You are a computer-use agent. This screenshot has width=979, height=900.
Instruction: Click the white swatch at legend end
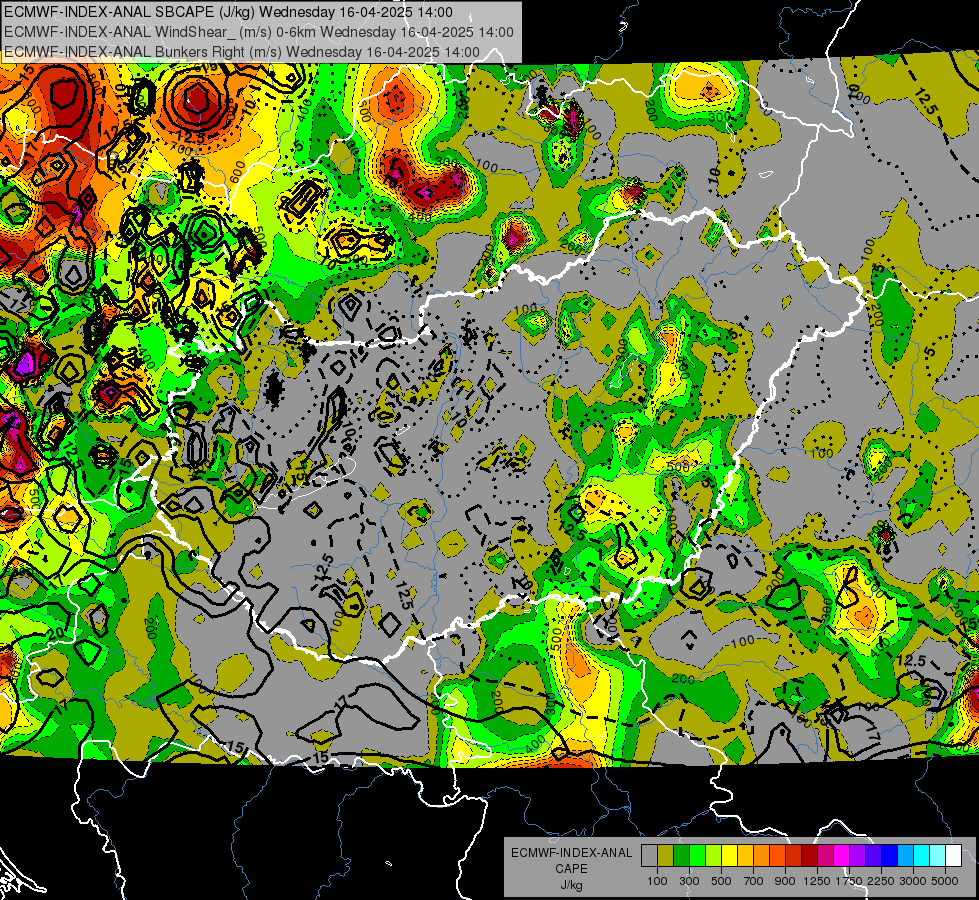(953, 855)
